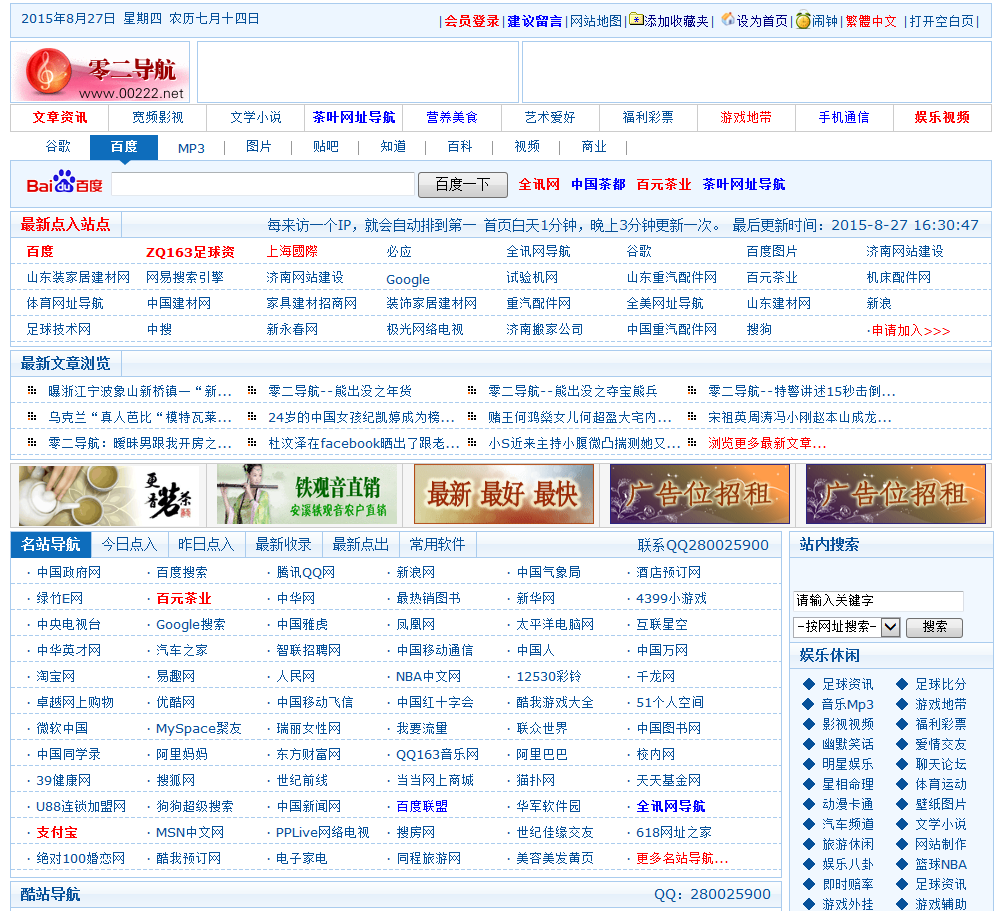Image resolution: width=1002 pixels, height=911 pixels.
Task: Open the 铁观音直销 banner ad
Action: pyautogui.click(x=306, y=494)
